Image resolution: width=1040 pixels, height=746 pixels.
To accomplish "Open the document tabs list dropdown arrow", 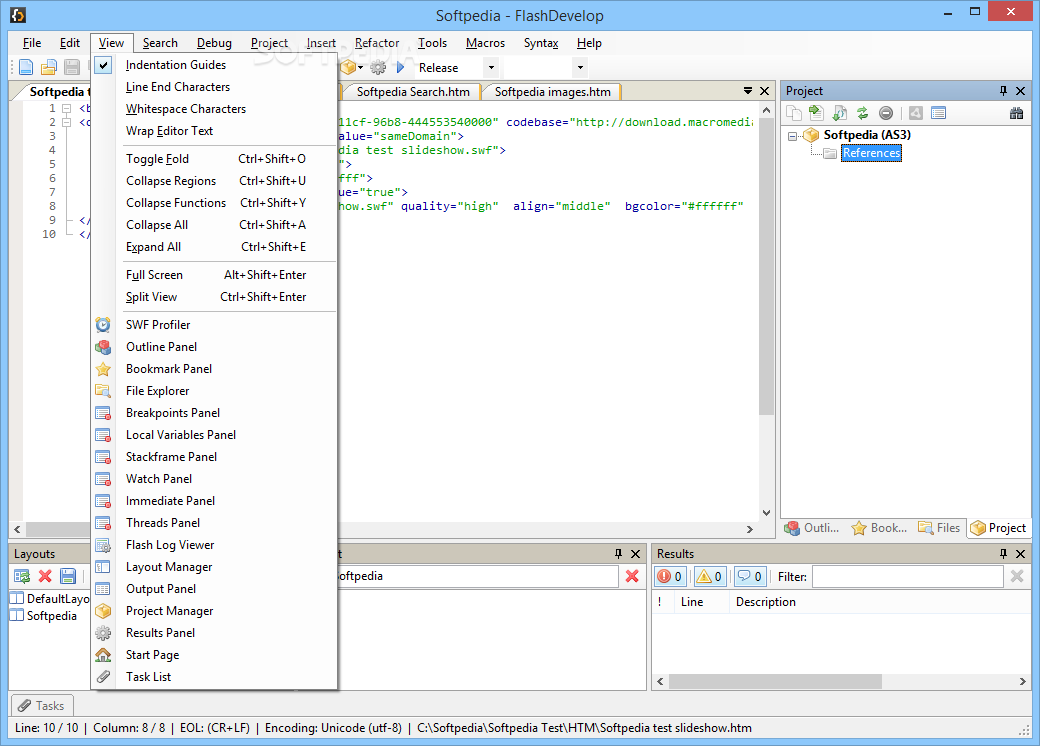I will point(748,90).
